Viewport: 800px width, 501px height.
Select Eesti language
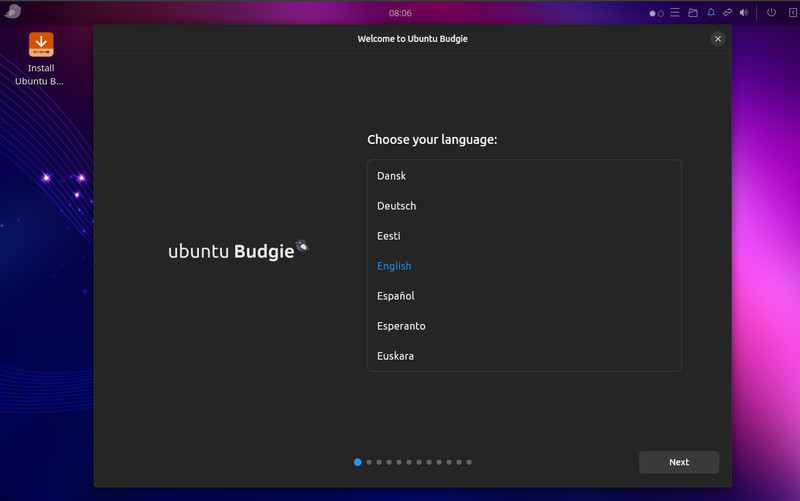point(524,236)
